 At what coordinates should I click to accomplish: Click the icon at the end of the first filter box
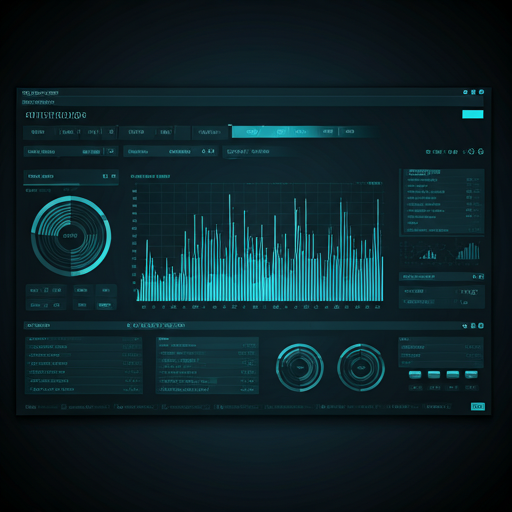pos(111,151)
